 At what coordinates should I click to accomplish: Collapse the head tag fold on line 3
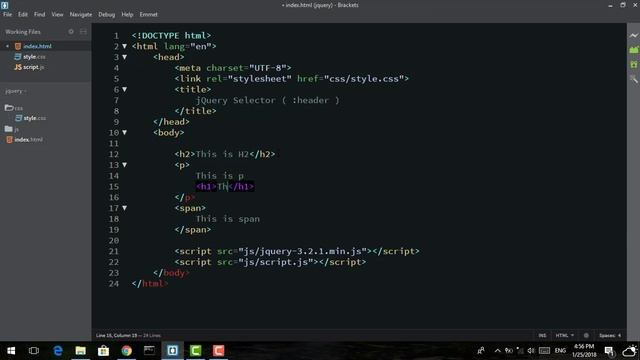tap(124, 57)
